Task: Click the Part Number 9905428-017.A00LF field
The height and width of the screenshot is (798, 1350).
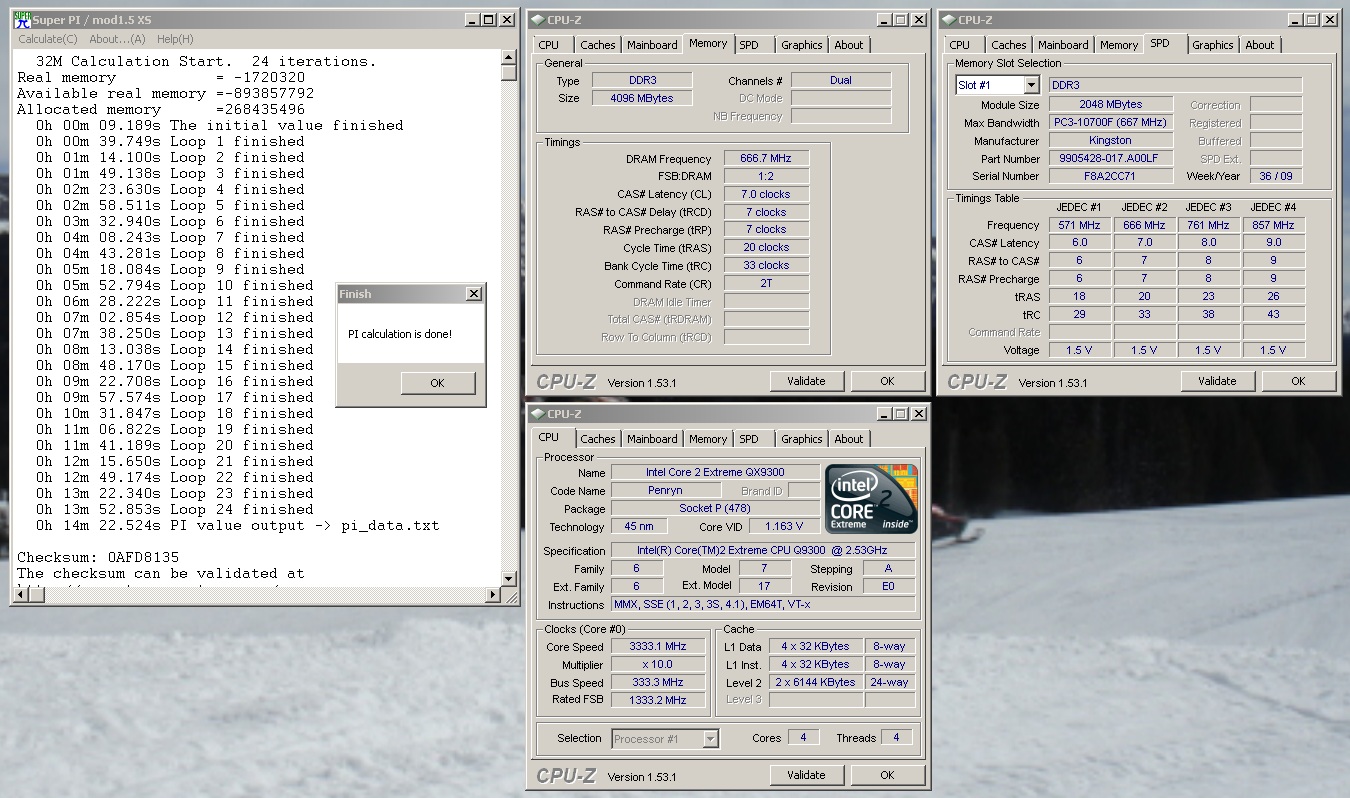Action: point(1110,158)
